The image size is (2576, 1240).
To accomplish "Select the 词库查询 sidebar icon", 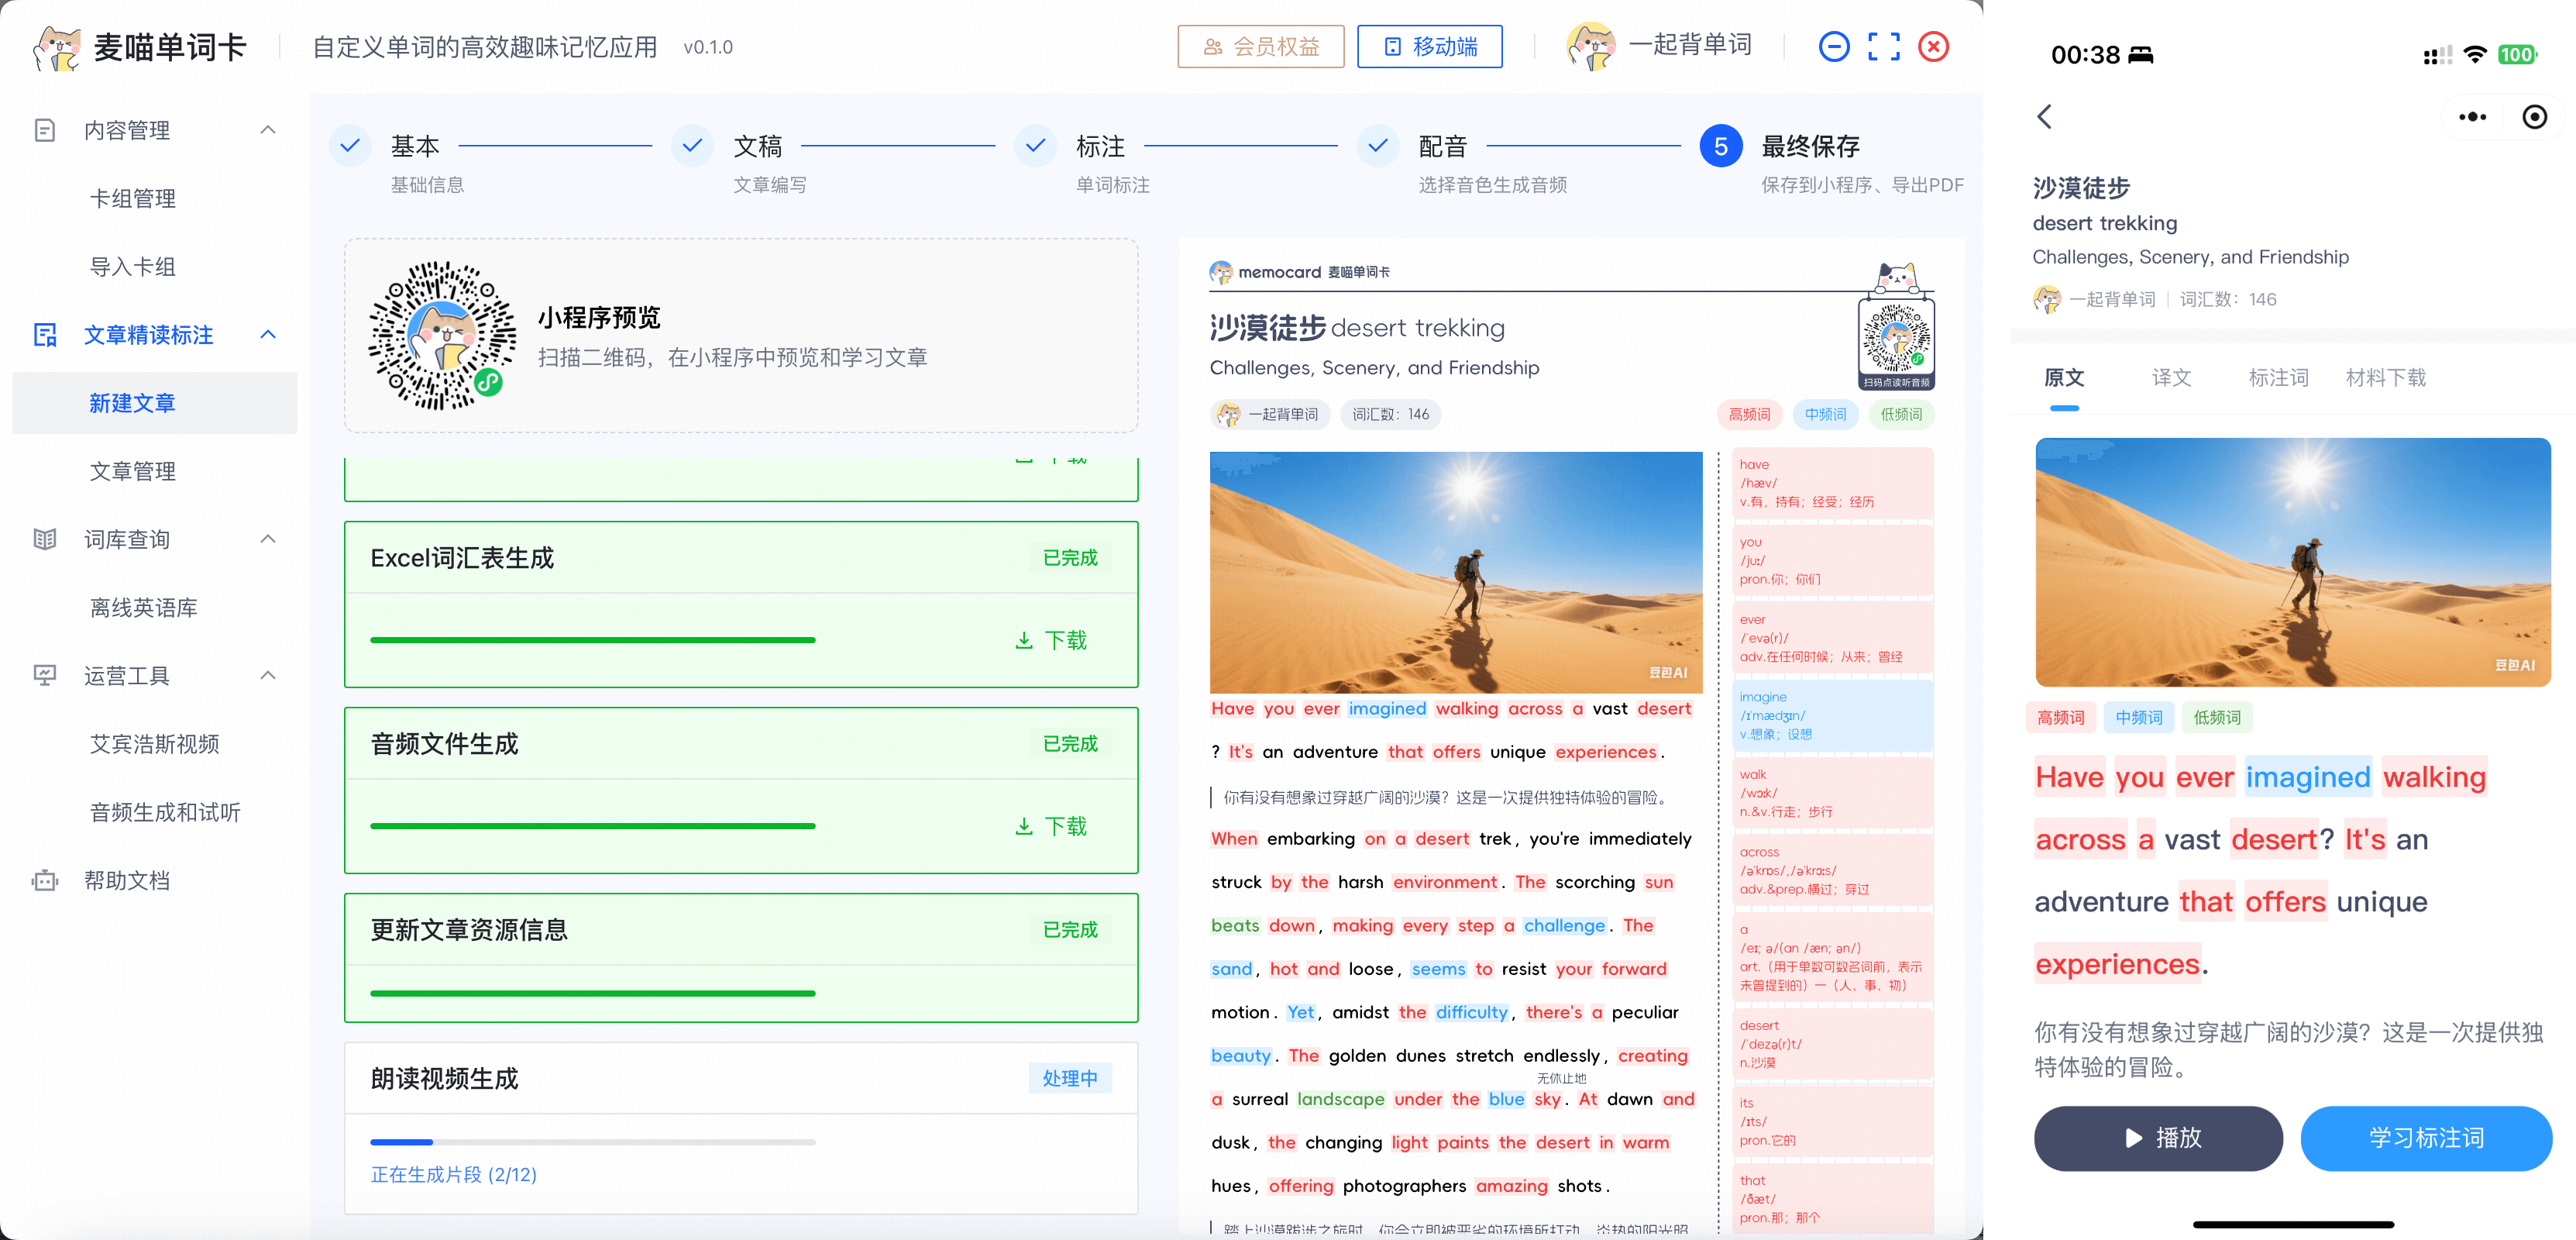I will (x=45, y=539).
